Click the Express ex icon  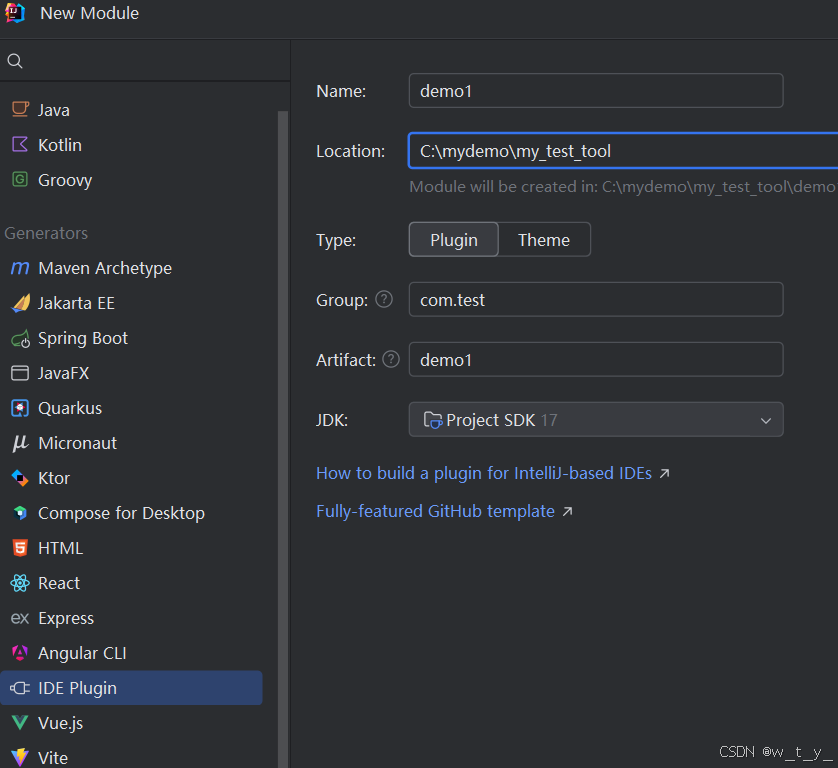[20, 618]
